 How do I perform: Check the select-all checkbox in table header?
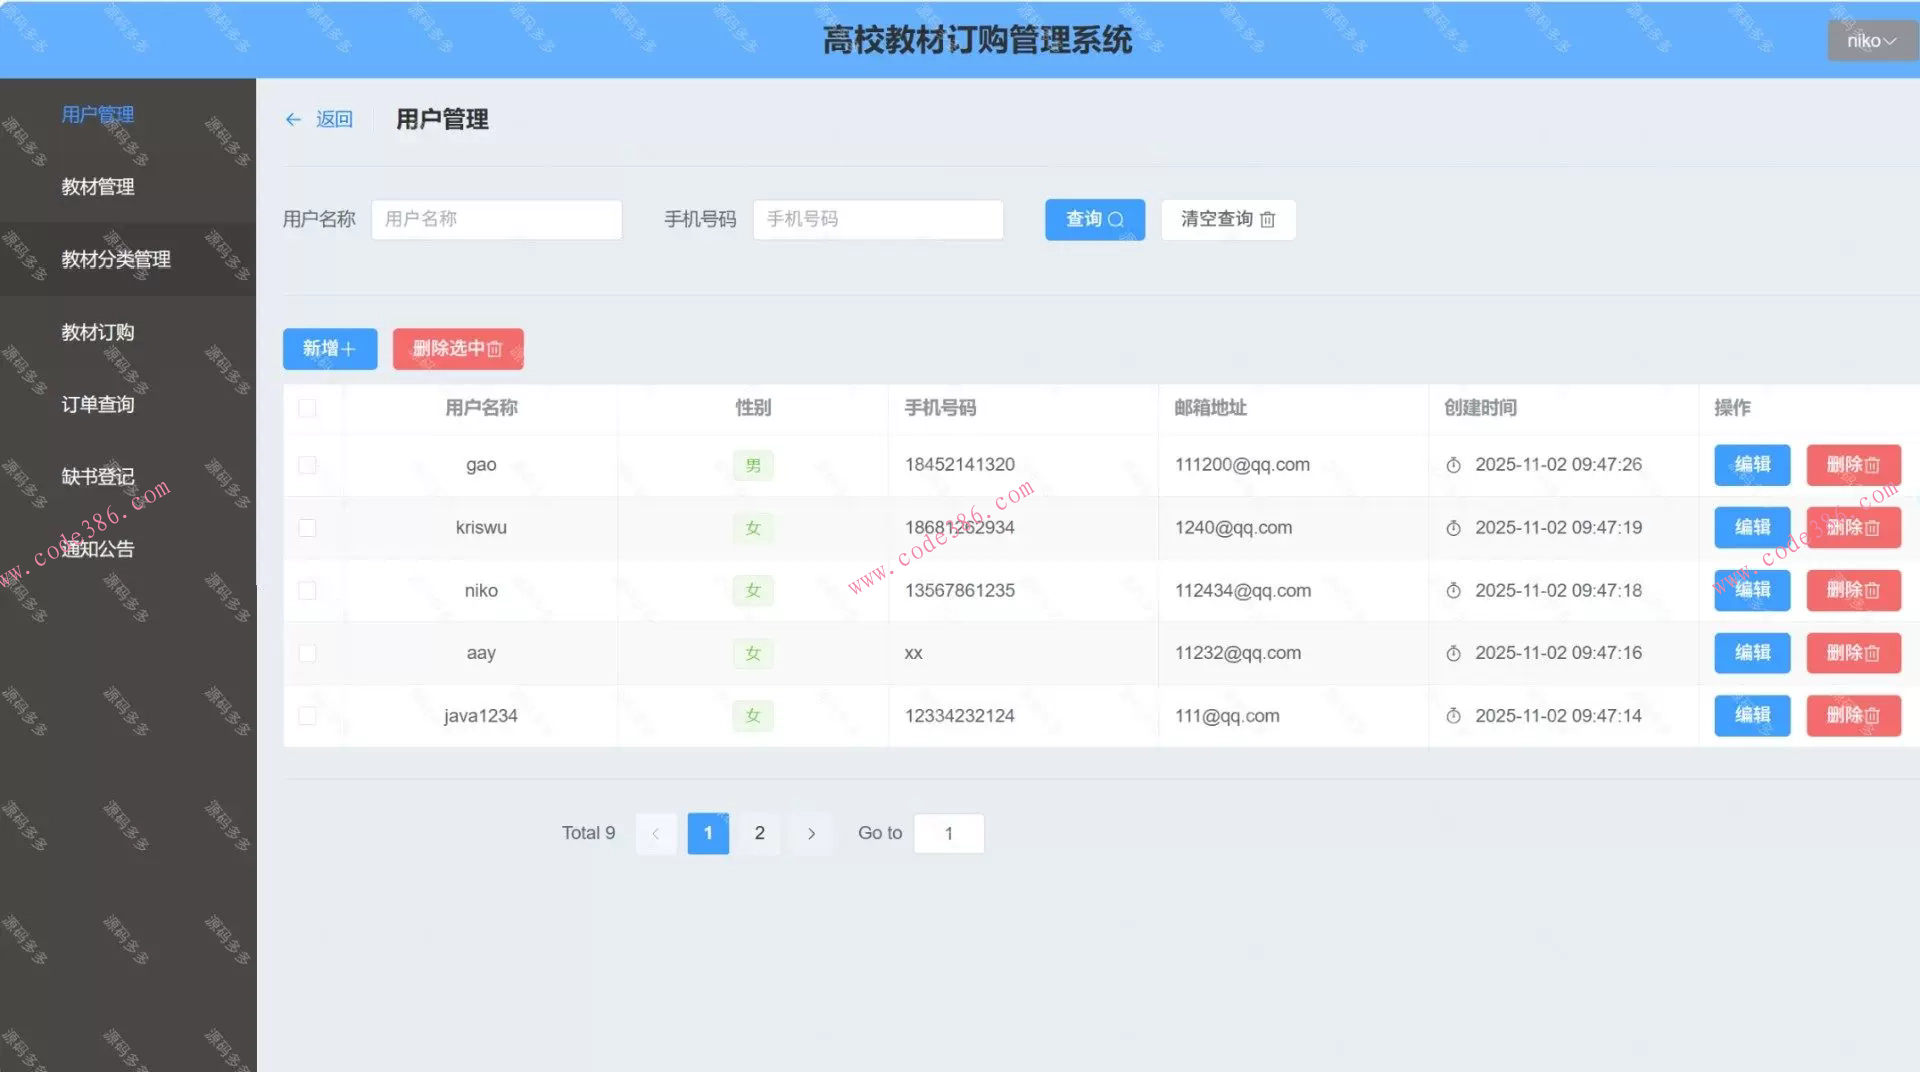pyautogui.click(x=307, y=408)
